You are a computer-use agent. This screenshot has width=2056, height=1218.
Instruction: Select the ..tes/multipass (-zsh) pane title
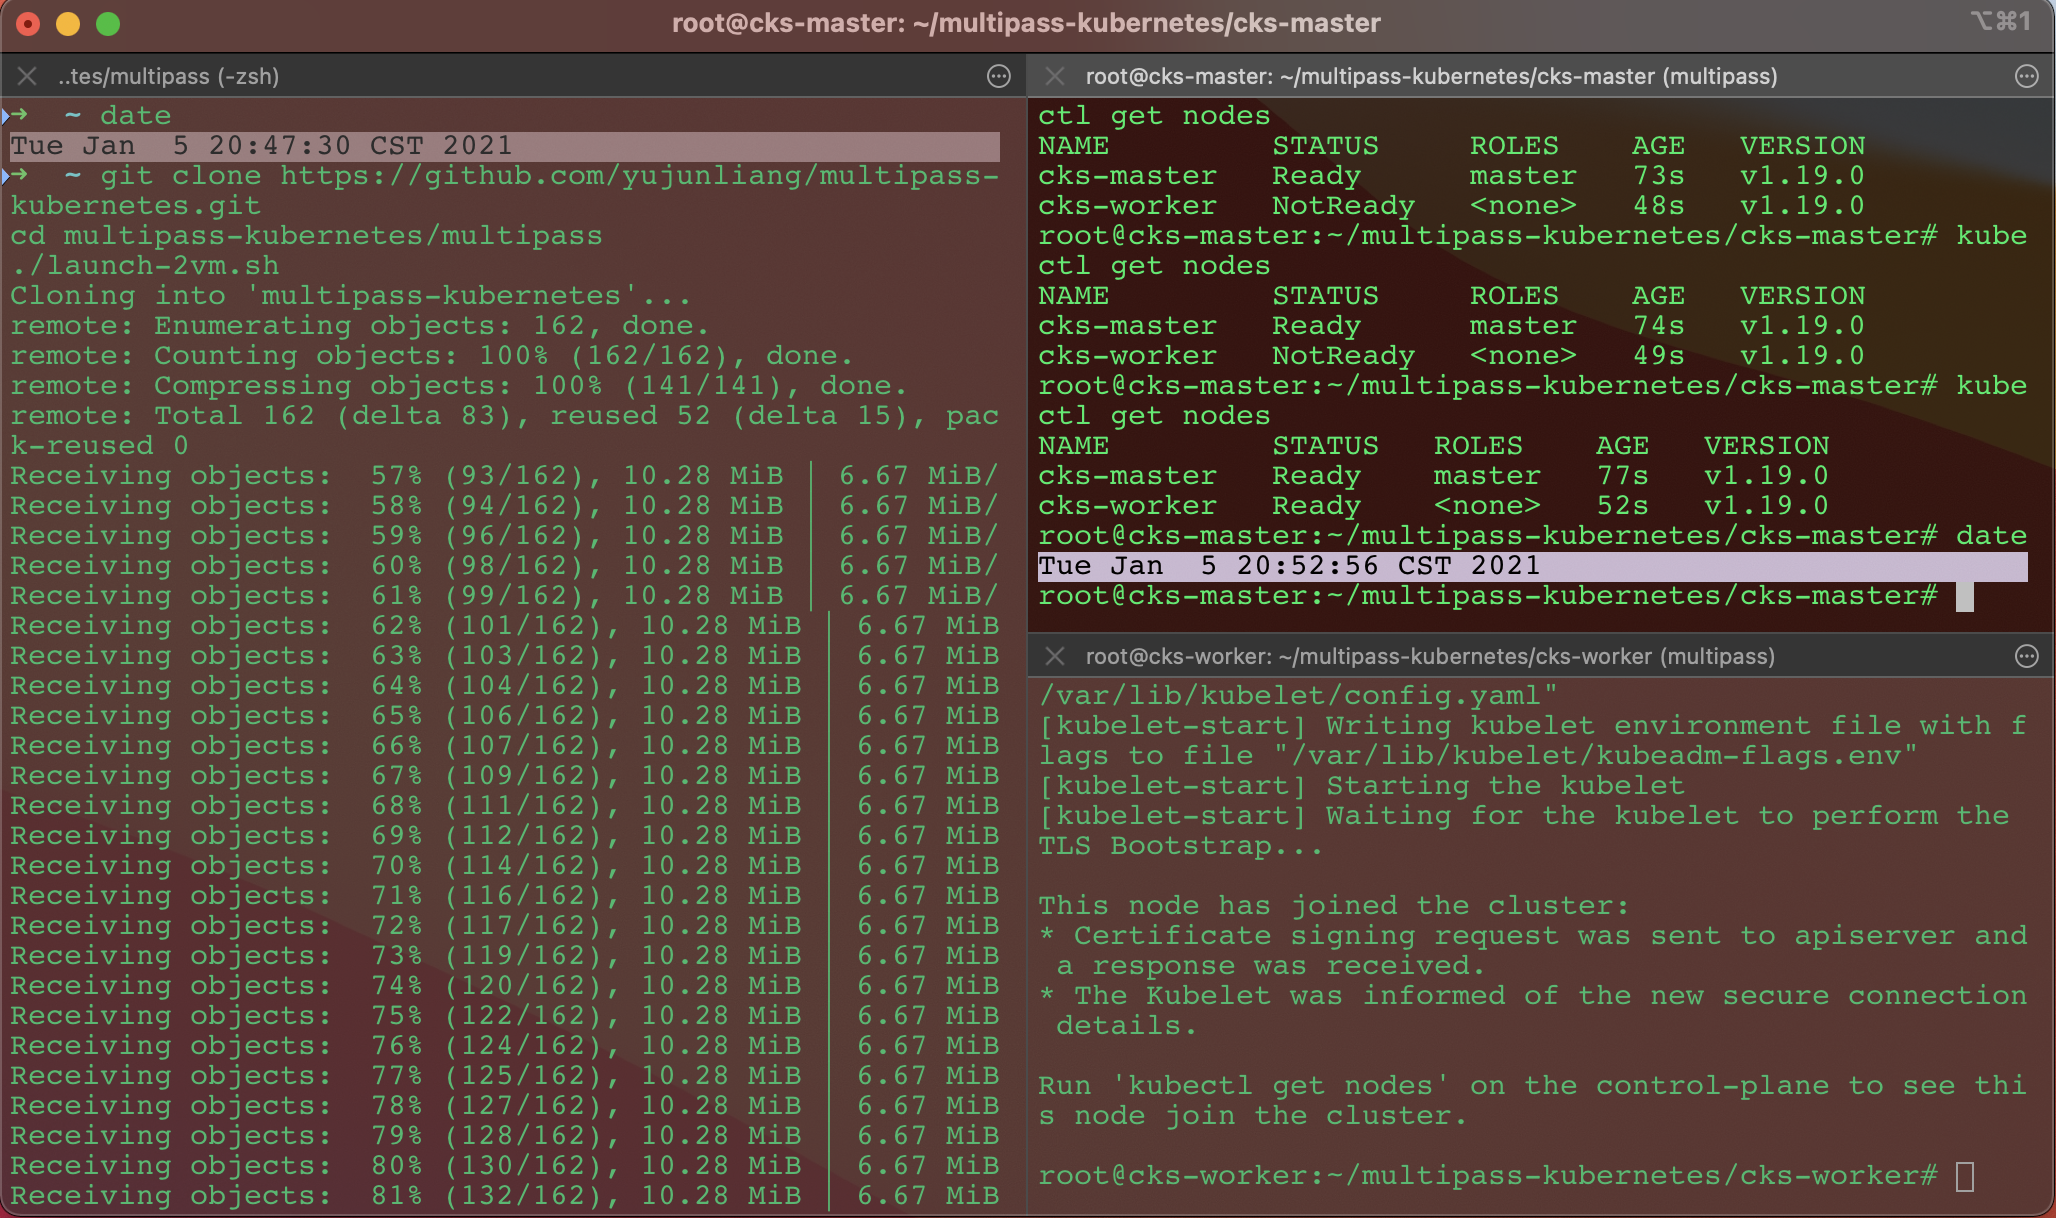(x=168, y=76)
